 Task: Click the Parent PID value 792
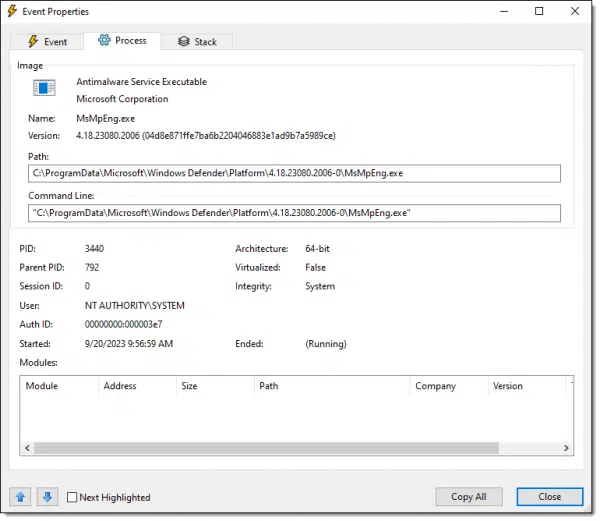92,267
